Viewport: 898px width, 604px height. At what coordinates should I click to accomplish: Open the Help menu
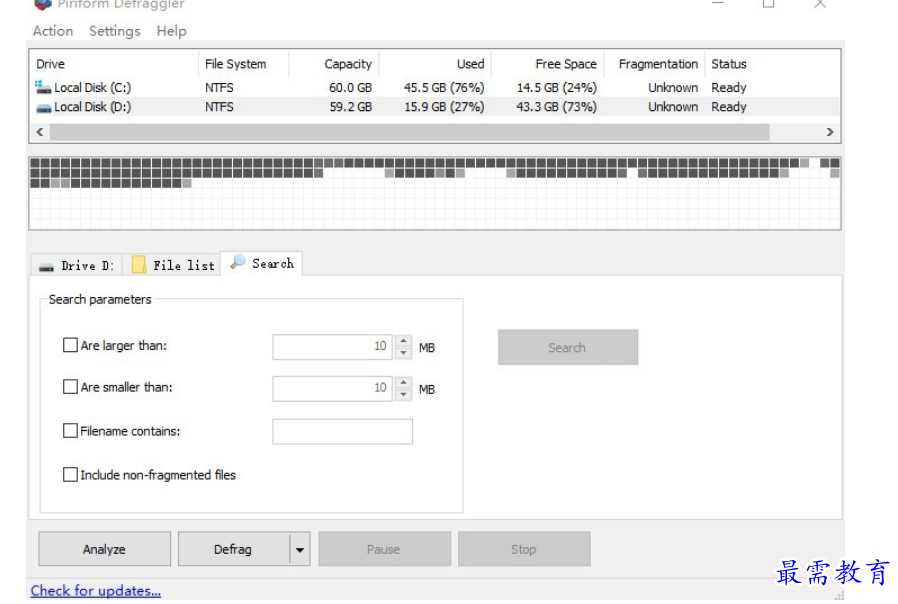(171, 31)
